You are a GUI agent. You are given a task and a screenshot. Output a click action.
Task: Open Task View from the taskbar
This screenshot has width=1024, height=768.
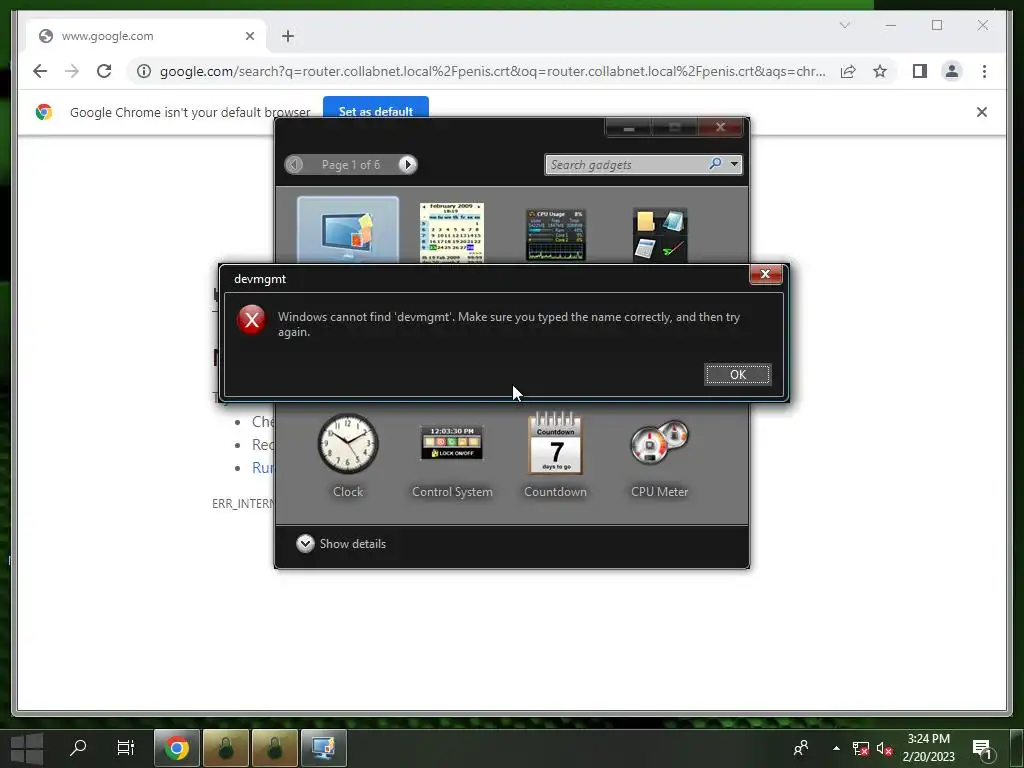125,748
